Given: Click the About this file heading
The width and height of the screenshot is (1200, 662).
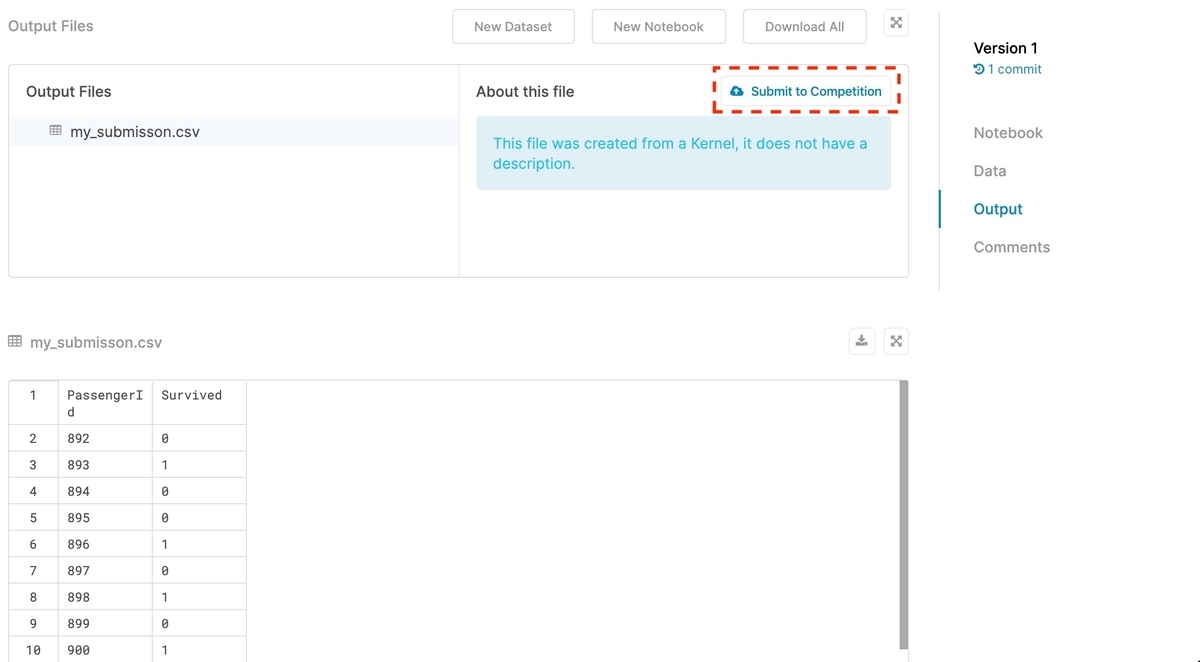Looking at the screenshot, I should pyautogui.click(x=525, y=91).
